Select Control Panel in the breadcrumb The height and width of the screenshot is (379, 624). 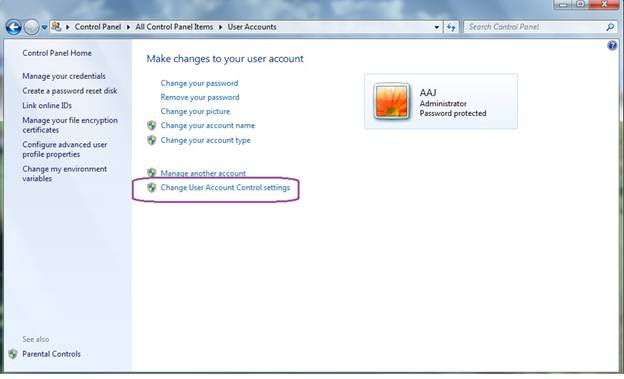98,27
